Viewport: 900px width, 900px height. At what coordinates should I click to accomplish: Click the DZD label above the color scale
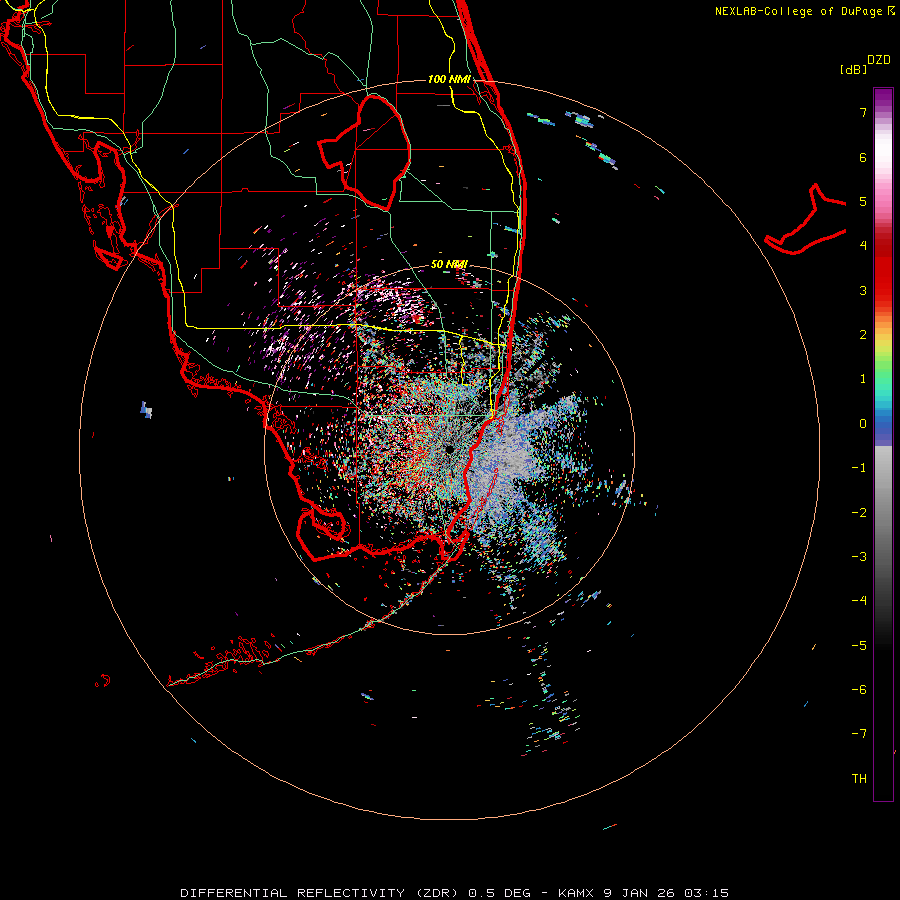coord(879,60)
